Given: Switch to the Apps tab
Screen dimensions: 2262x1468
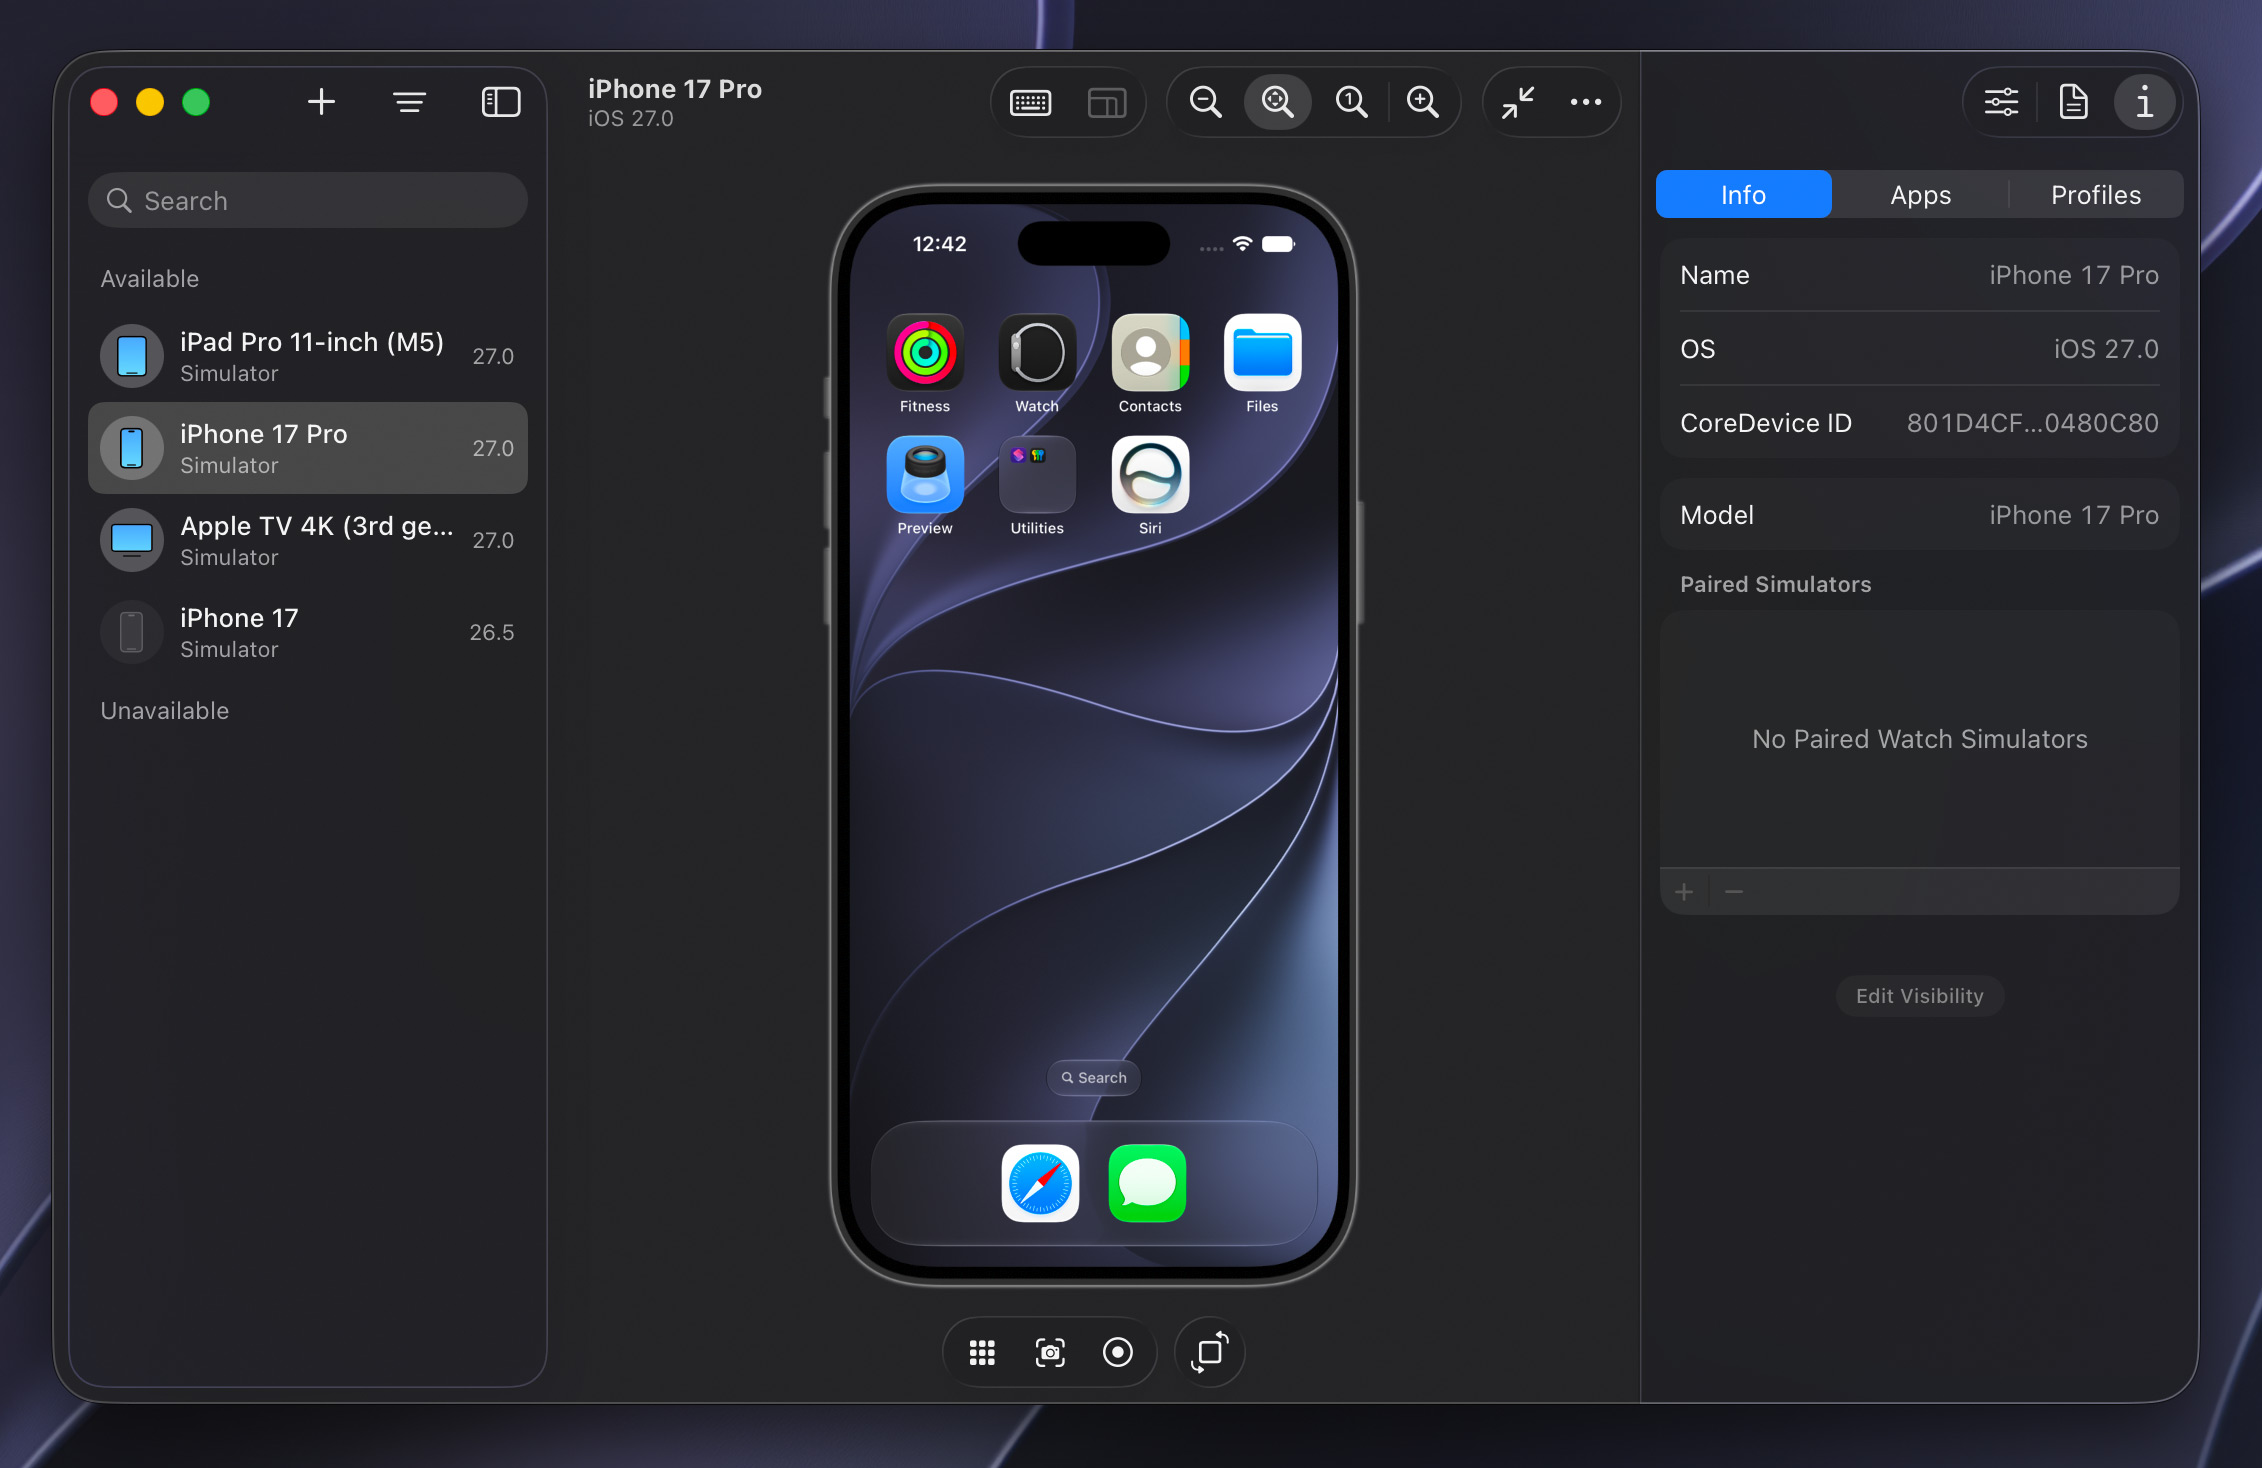Looking at the screenshot, I should pyautogui.click(x=1920, y=194).
